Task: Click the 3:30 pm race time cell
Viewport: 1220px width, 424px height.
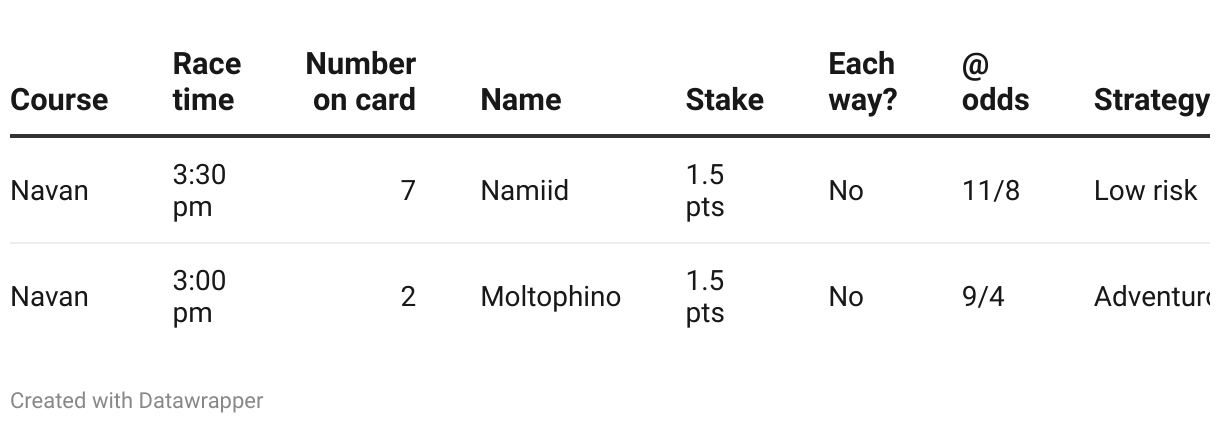Action: [199, 191]
